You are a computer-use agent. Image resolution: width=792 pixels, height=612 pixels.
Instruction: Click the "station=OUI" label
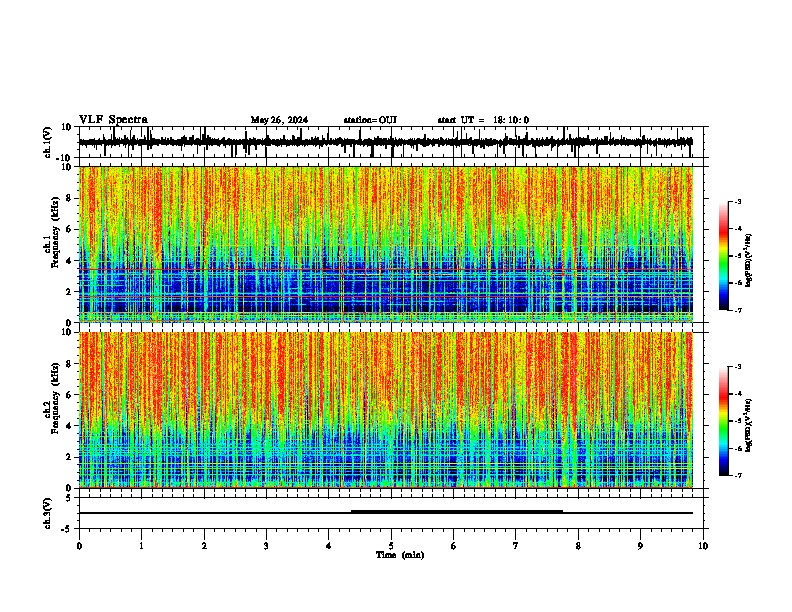(x=370, y=120)
